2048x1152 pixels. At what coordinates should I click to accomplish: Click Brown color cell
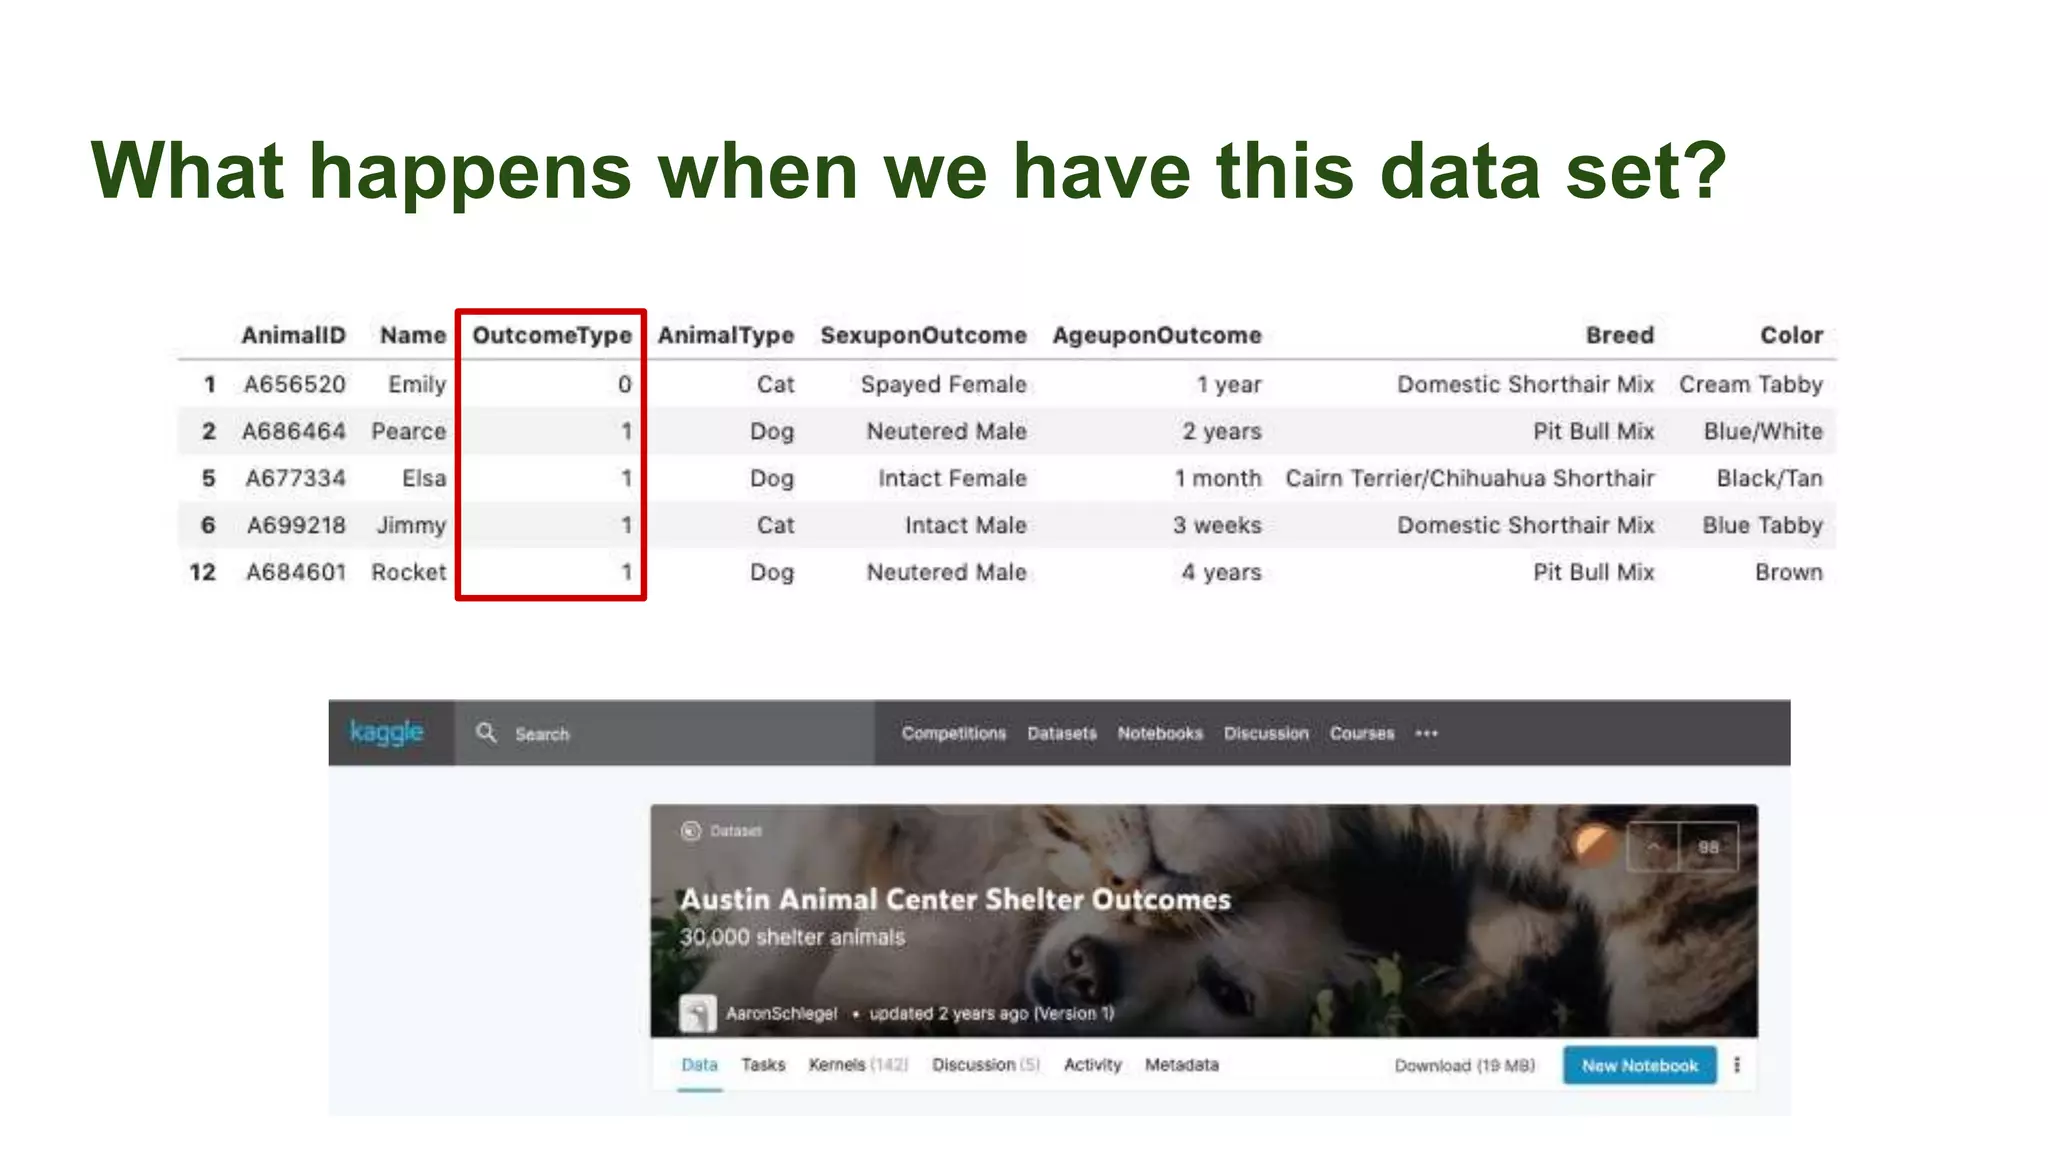point(1789,572)
